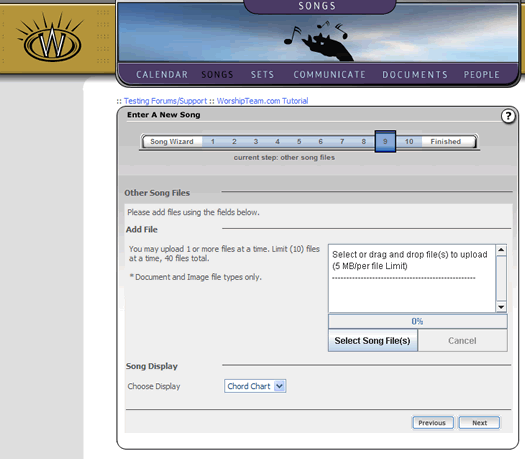Image resolution: width=525 pixels, height=459 pixels.
Task: Open Testing Forums/Support link
Action: [165, 101]
